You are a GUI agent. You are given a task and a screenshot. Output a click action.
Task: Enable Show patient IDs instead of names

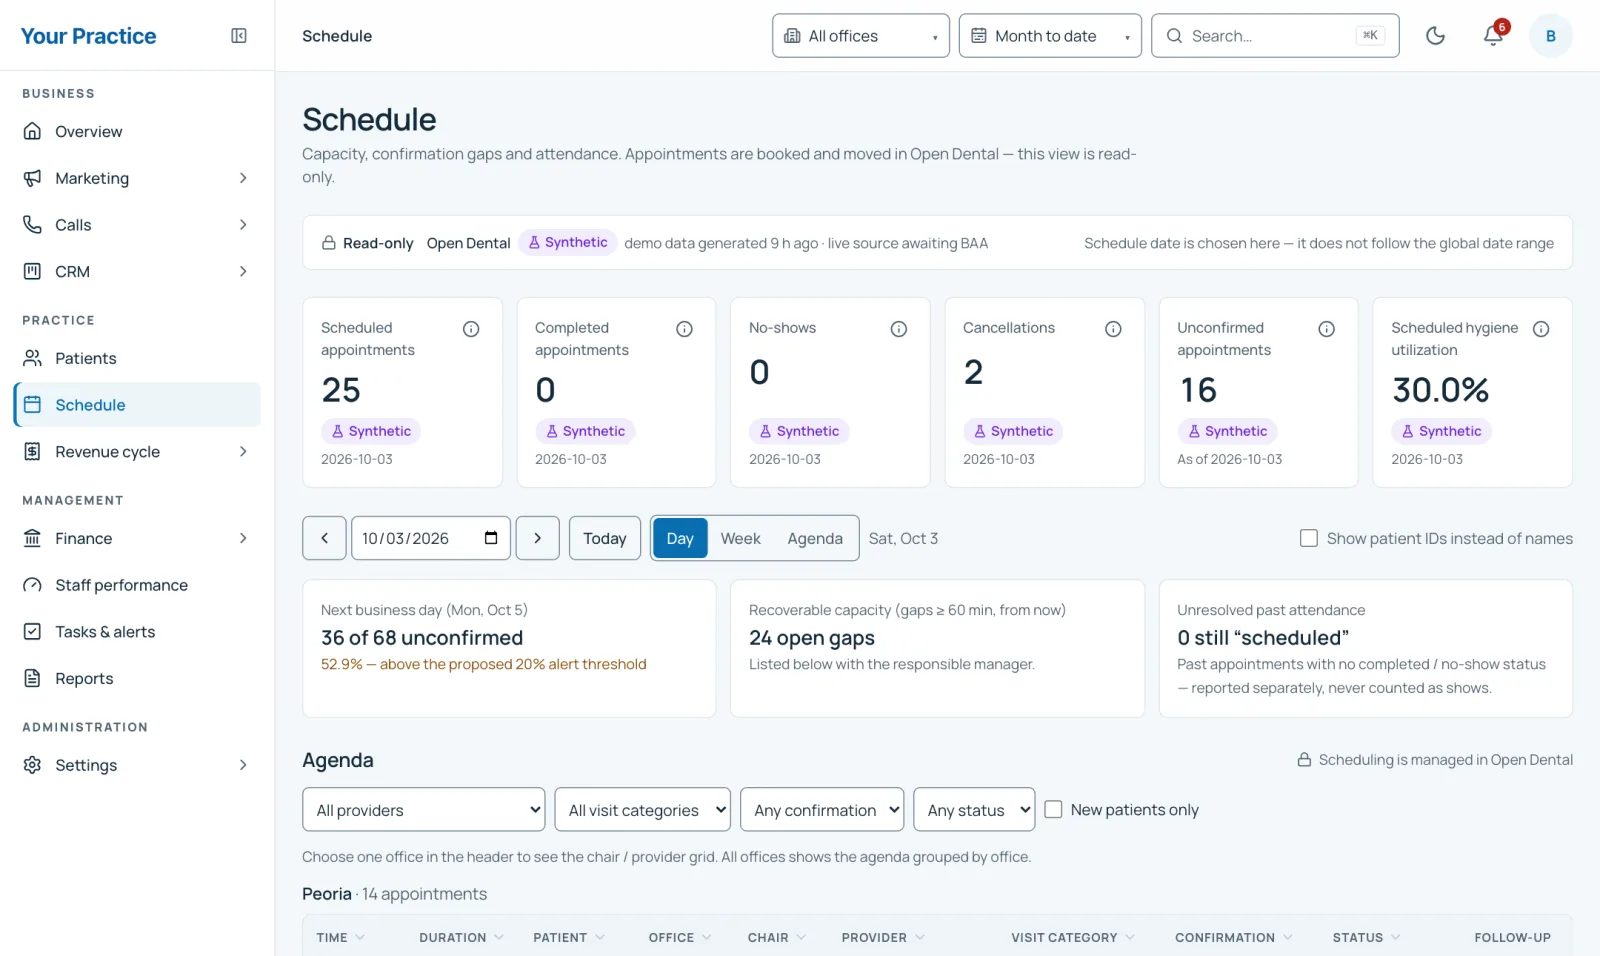pos(1308,538)
